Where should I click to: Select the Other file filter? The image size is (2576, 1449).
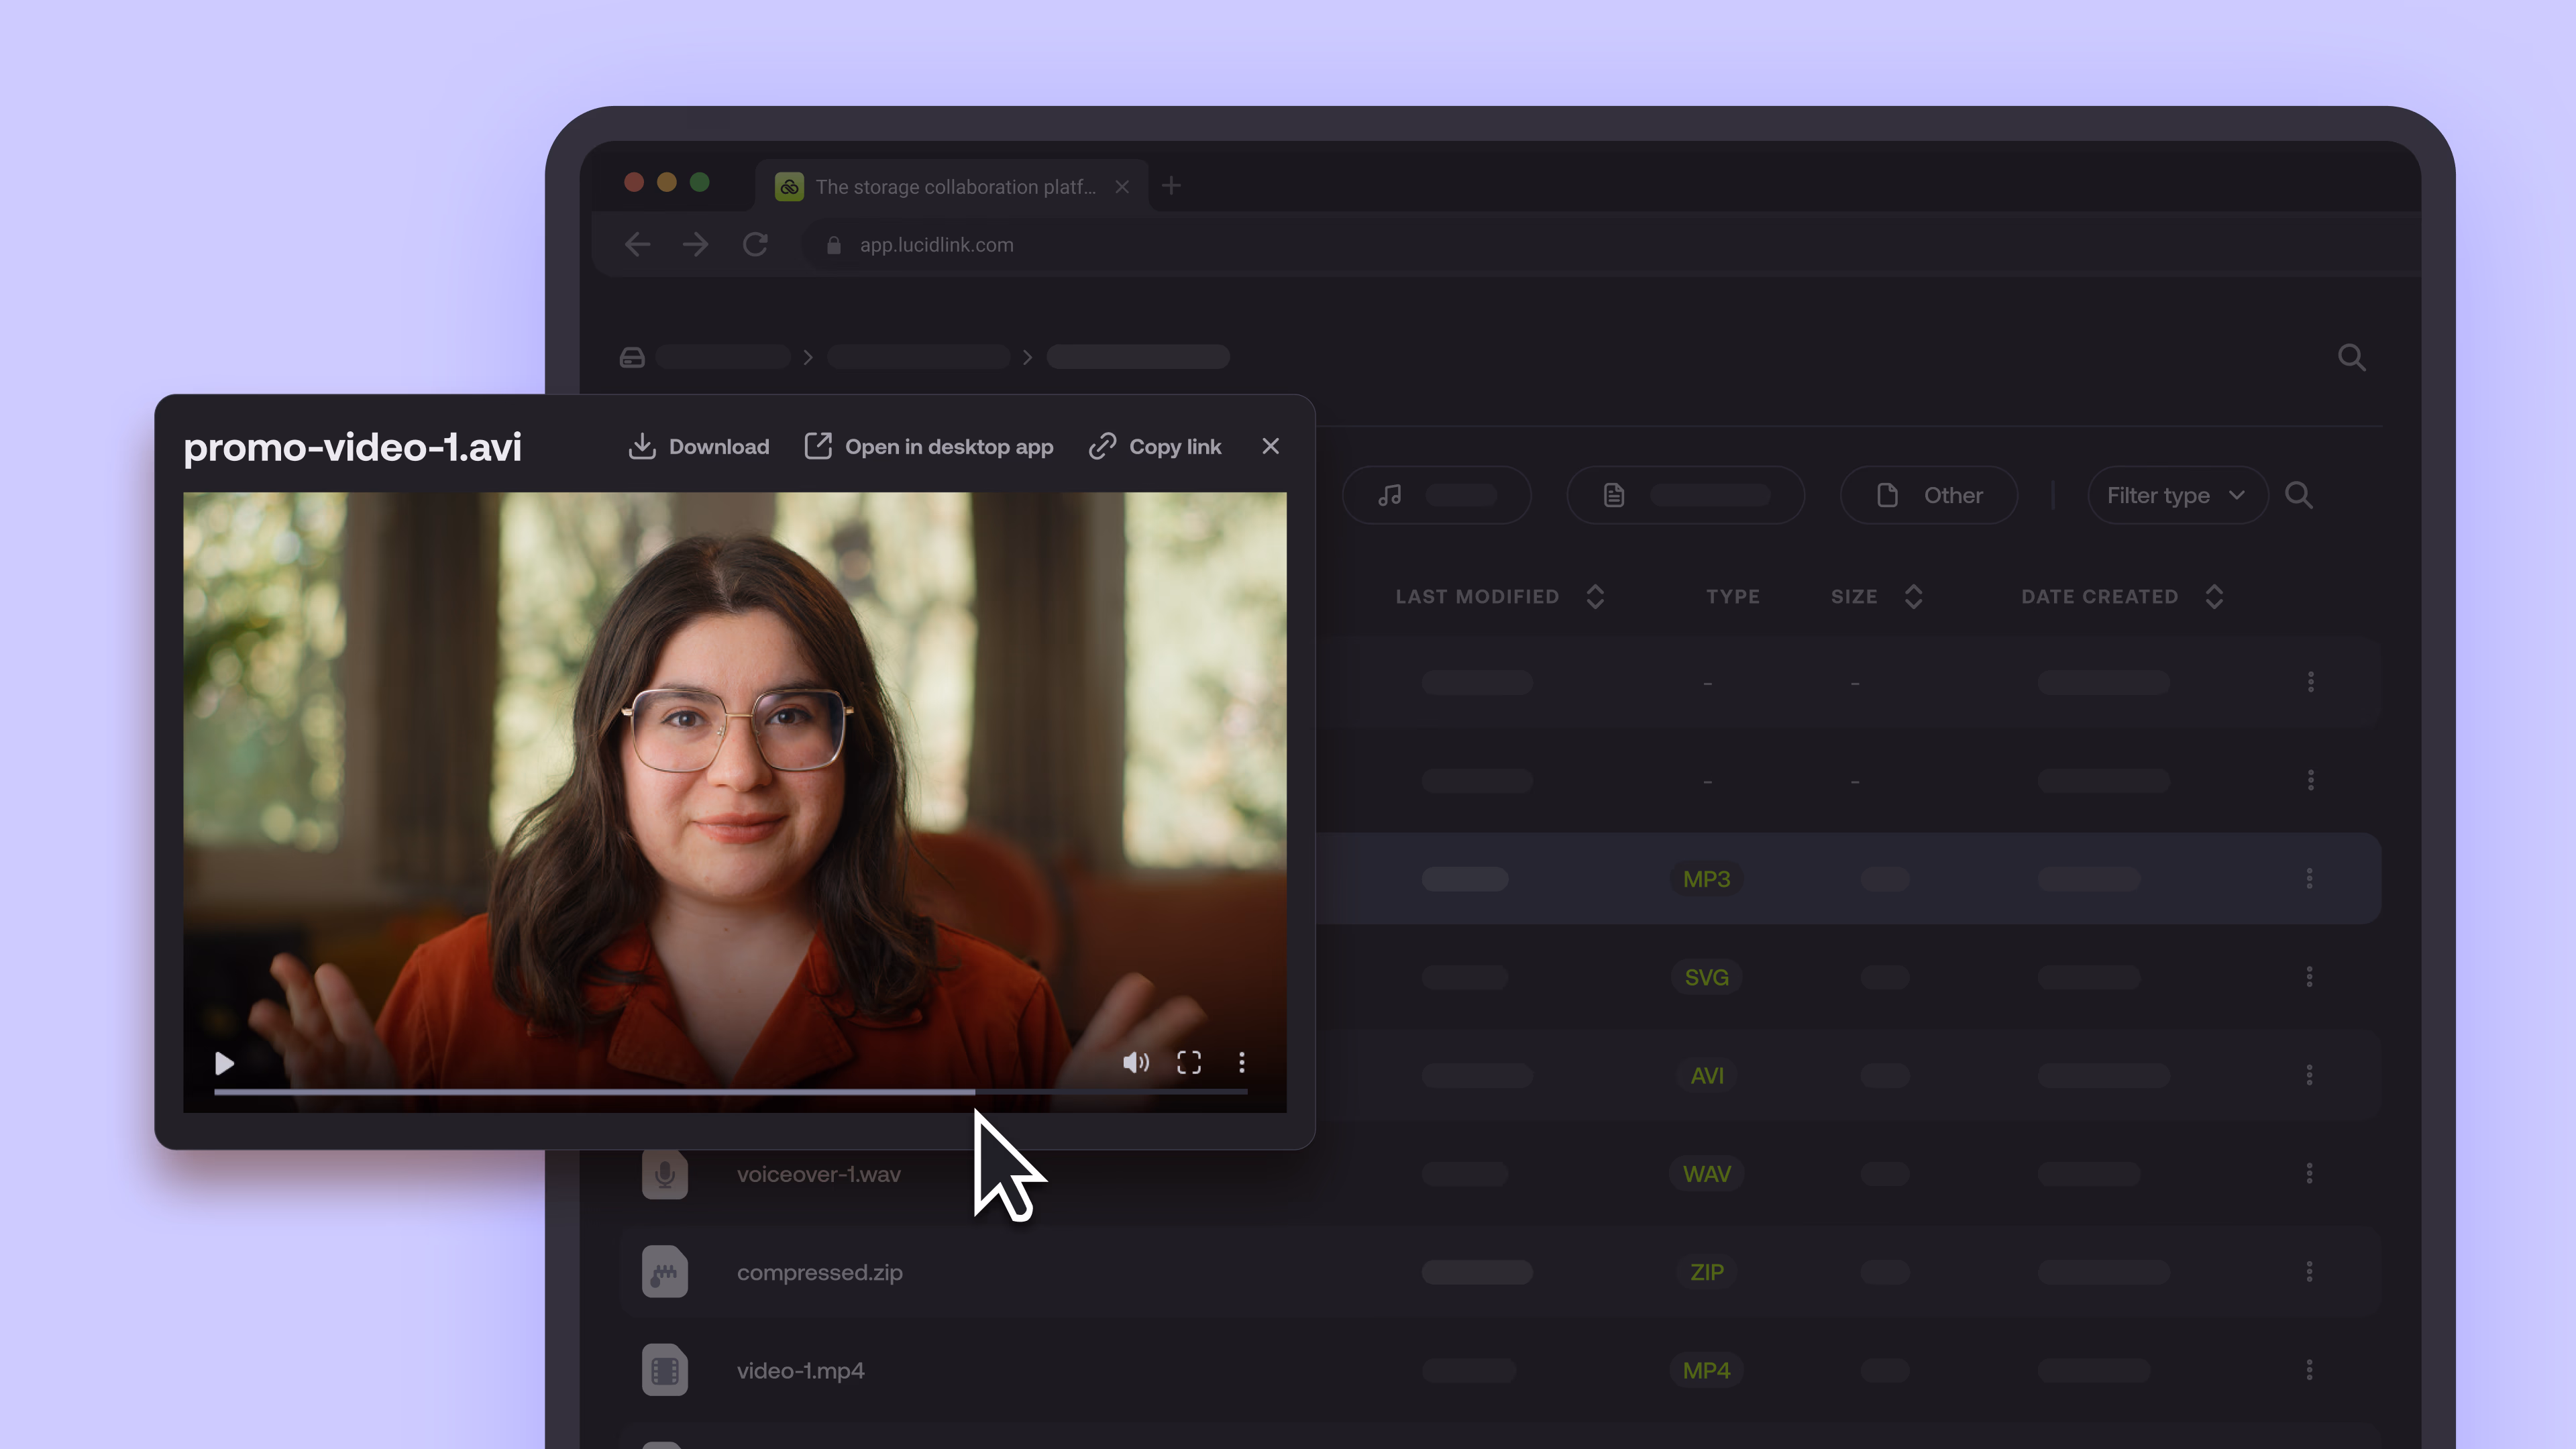click(1928, 496)
